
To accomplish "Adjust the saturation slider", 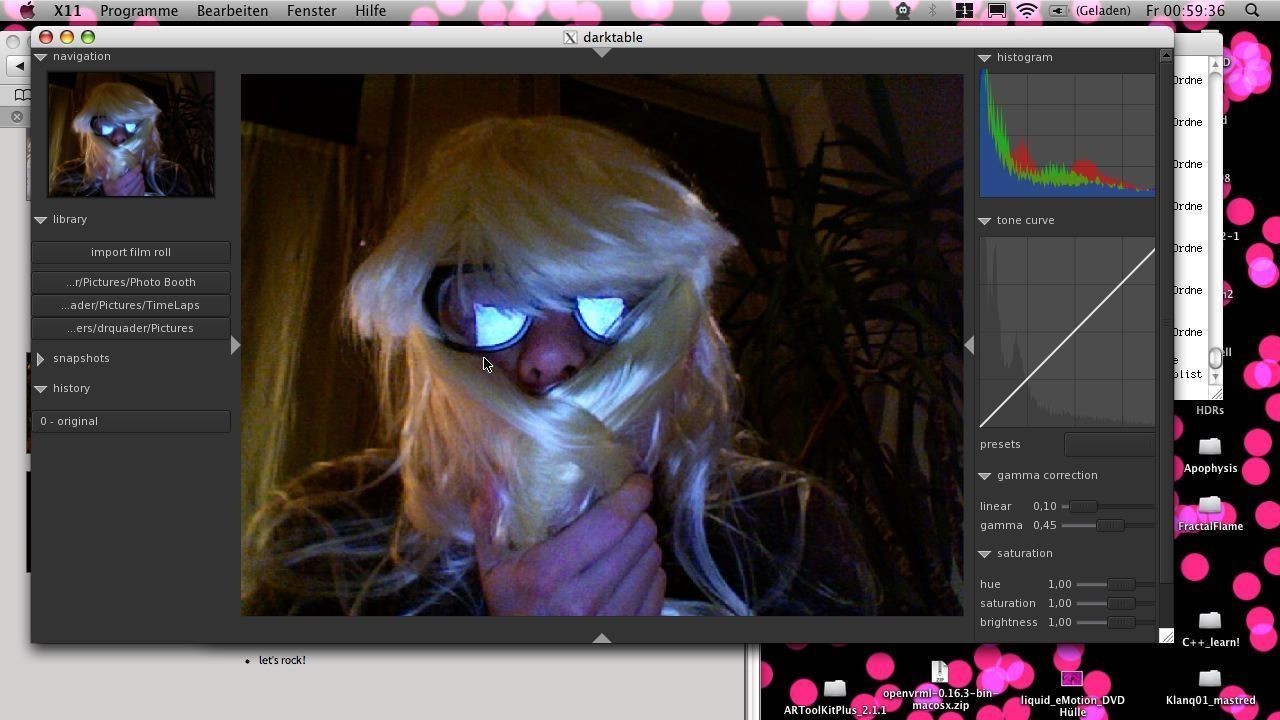I will 1120,603.
